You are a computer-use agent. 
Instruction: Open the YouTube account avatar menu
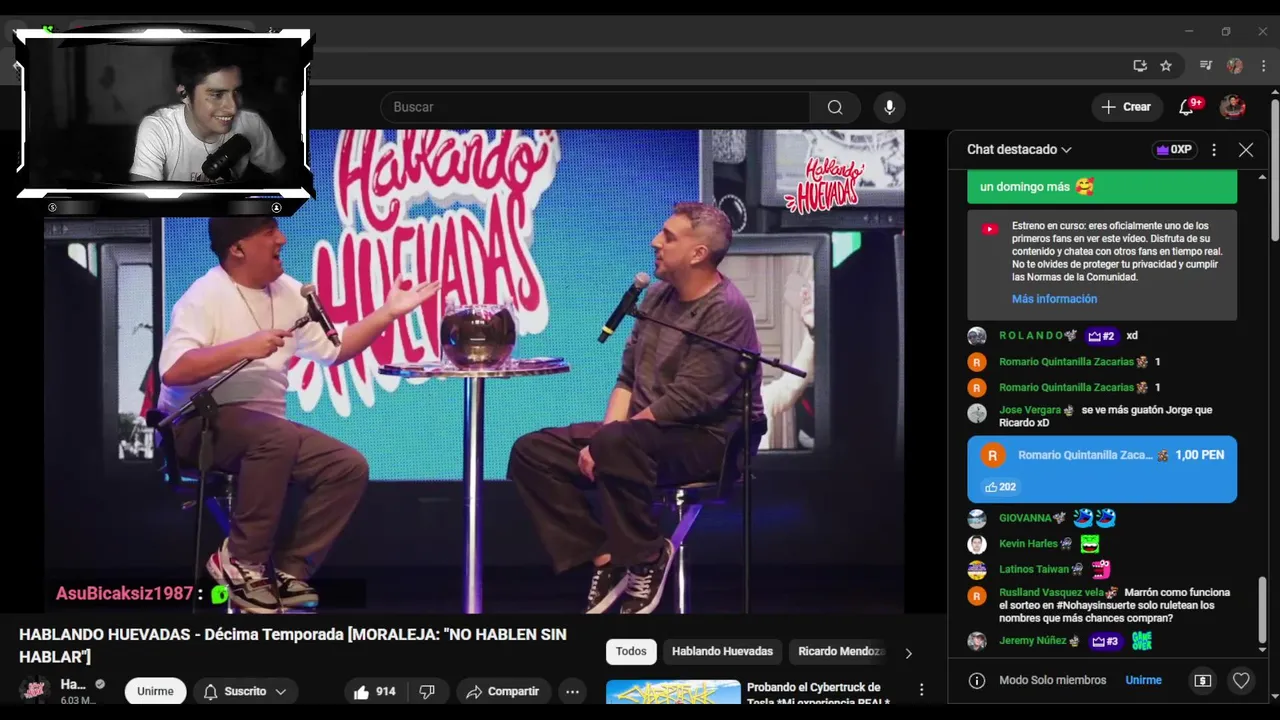(1232, 107)
